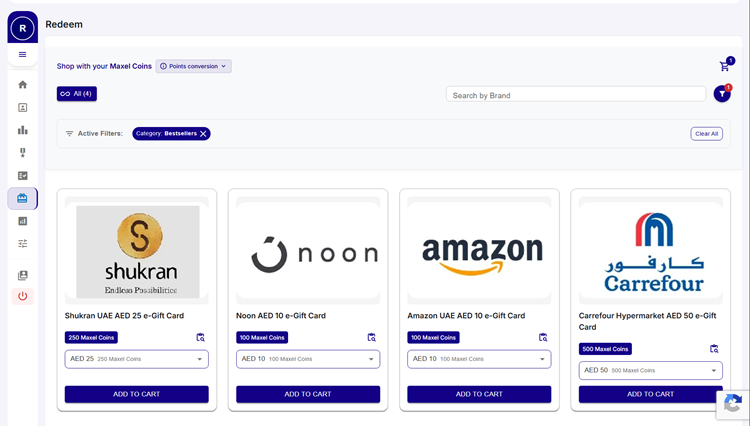
Task: Add Amazon gift card to cart
Action: click(479, 394)
